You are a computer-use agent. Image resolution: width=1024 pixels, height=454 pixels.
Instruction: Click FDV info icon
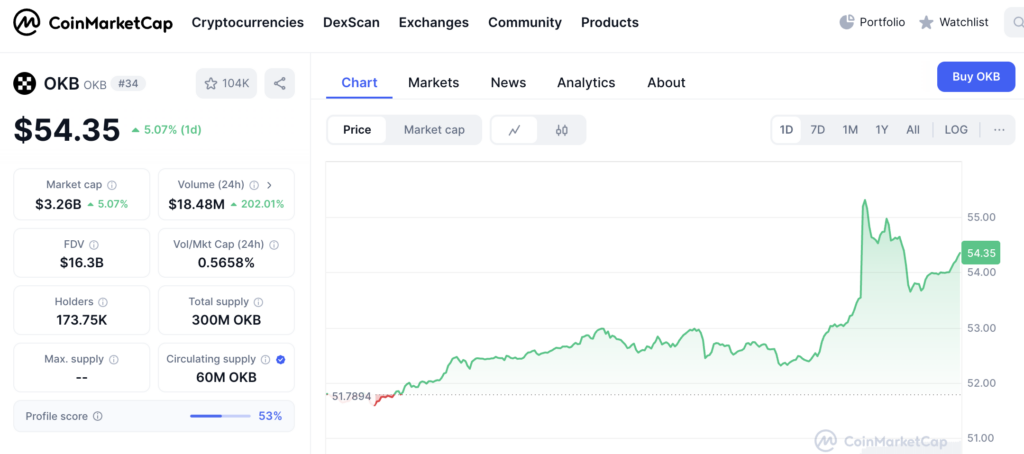[93, 245]
